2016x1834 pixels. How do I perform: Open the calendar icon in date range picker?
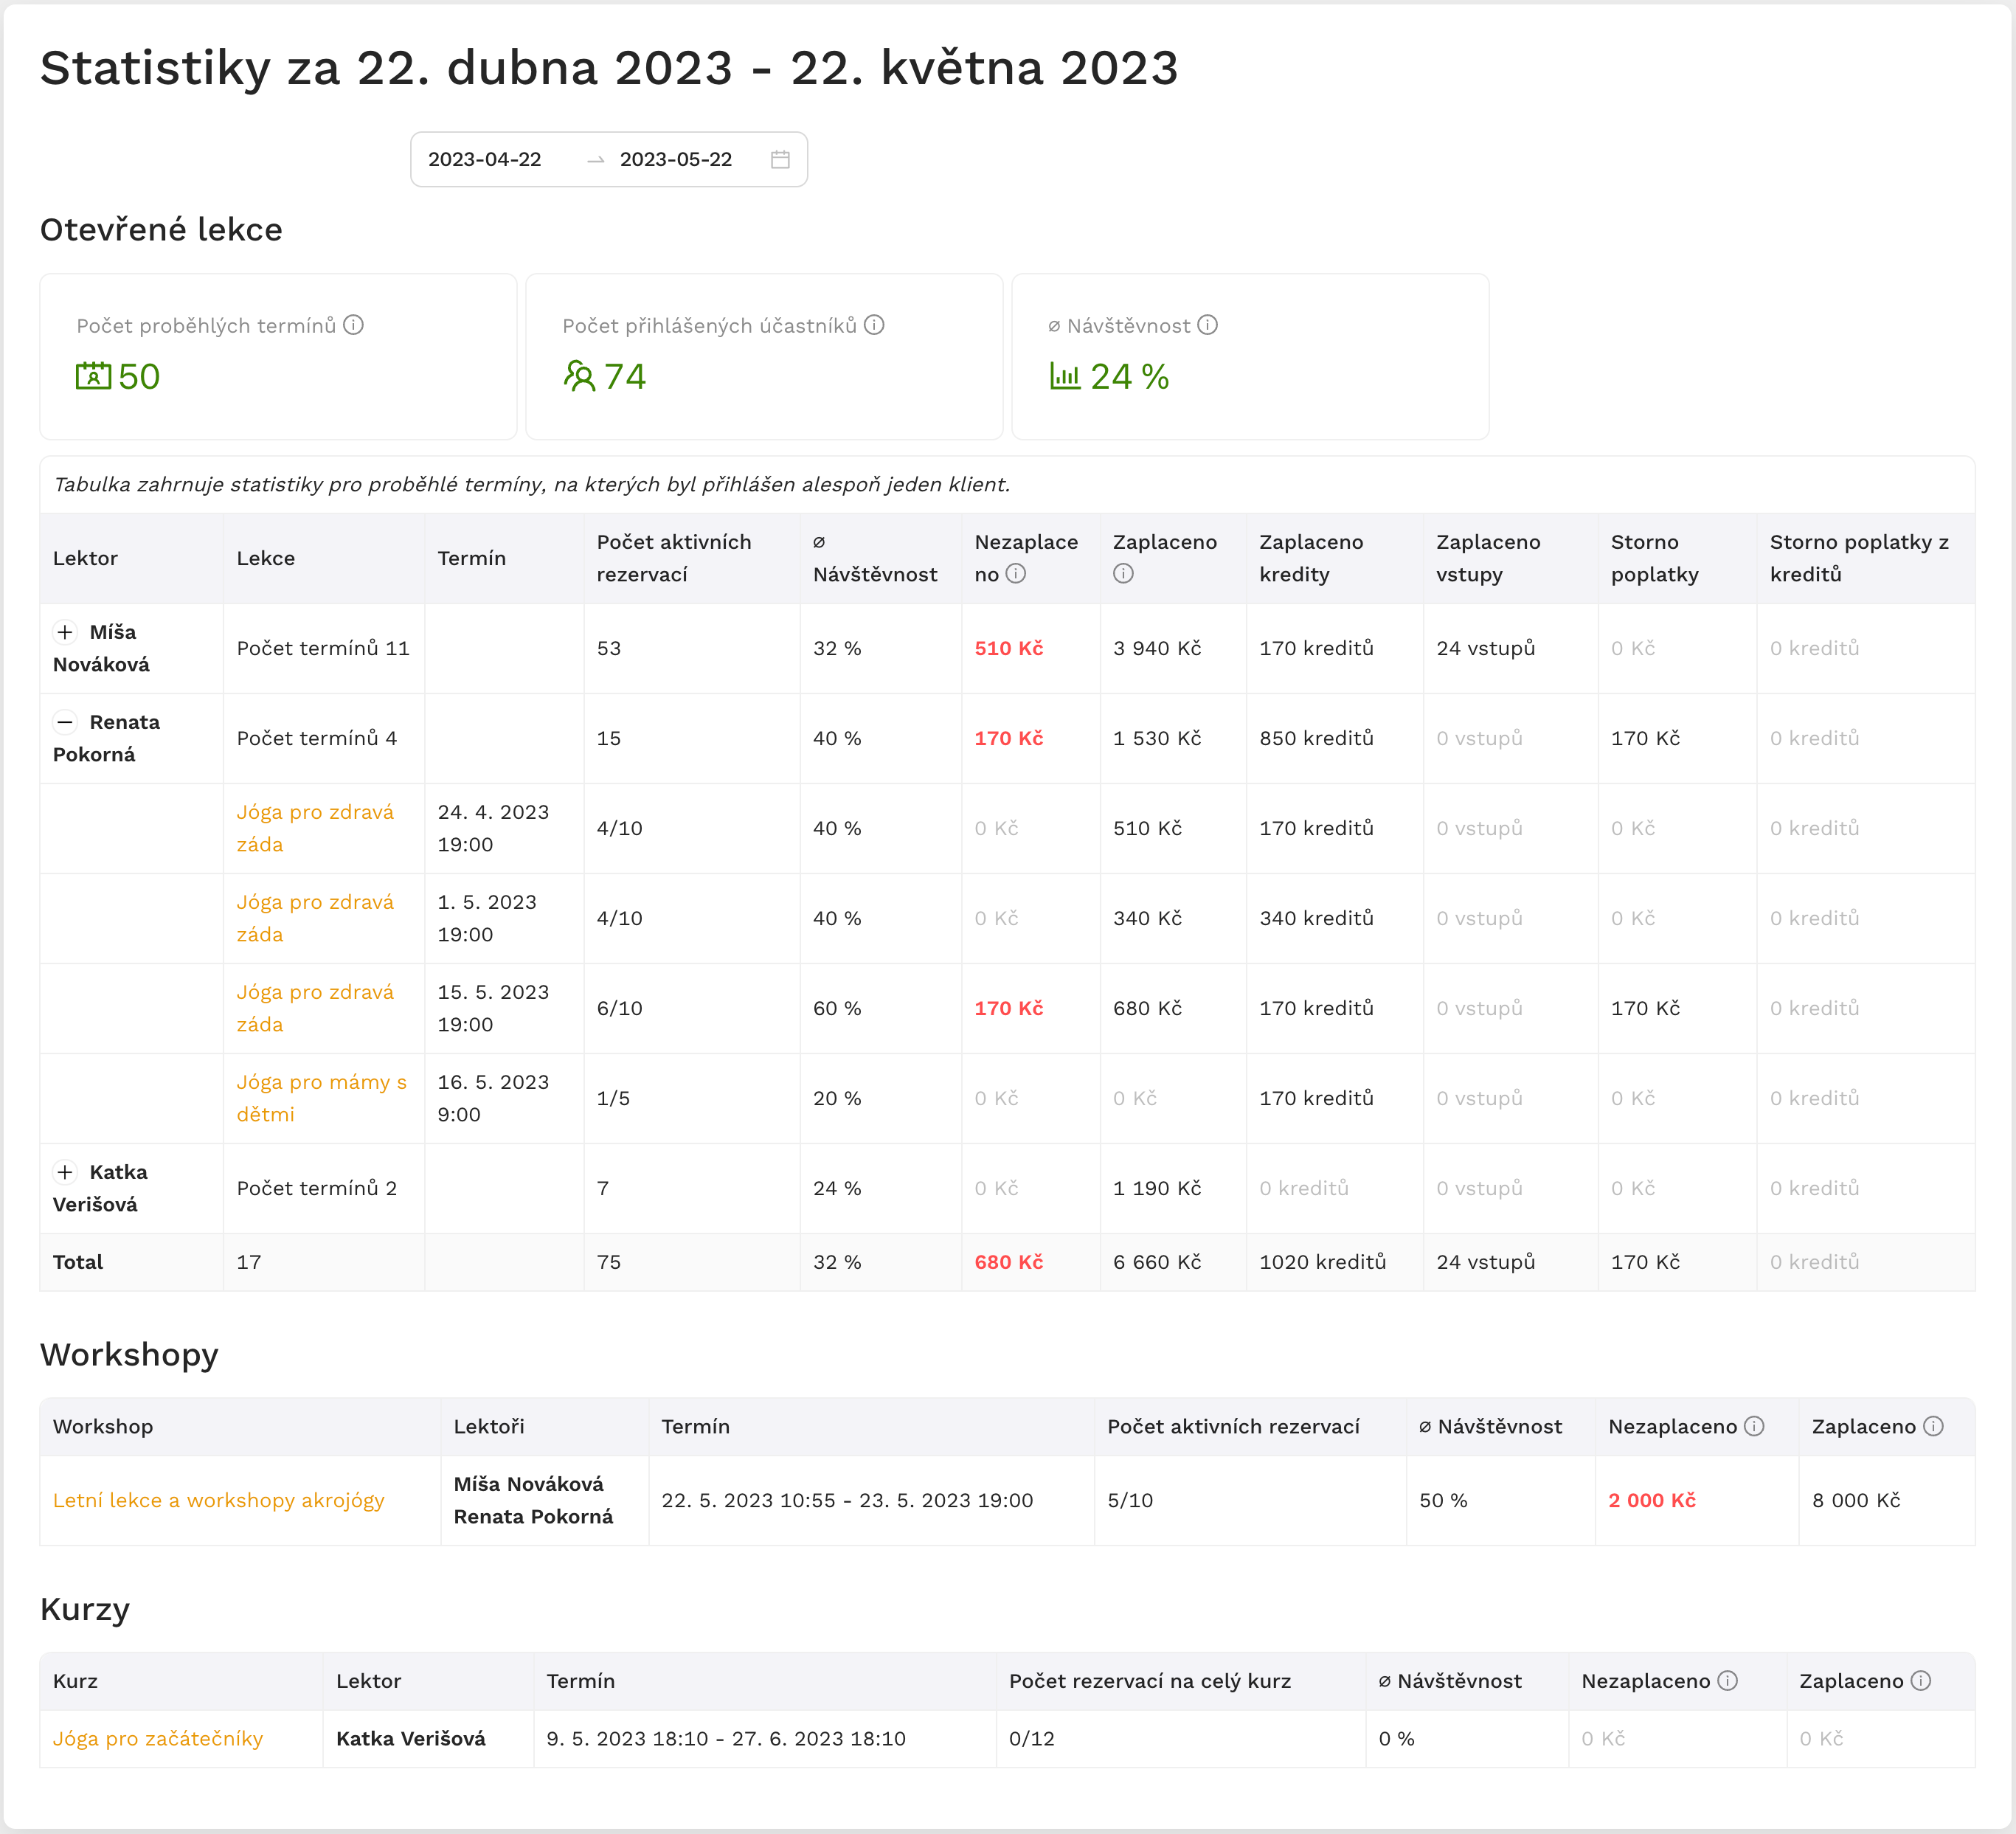pos(780,159)
